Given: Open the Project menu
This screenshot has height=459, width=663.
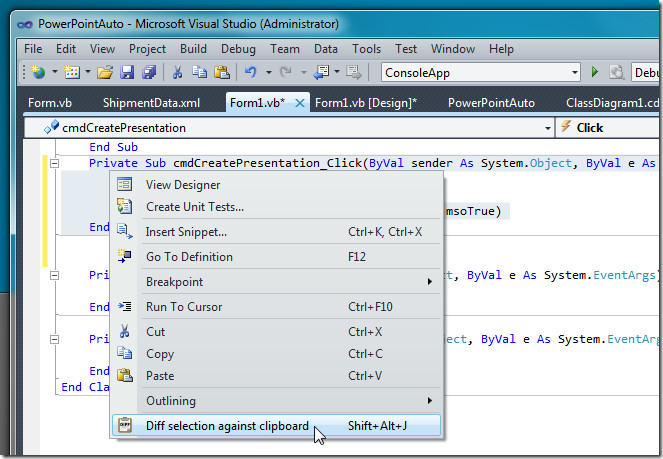Looking at the screenshot, I should [x=148, y=49].
